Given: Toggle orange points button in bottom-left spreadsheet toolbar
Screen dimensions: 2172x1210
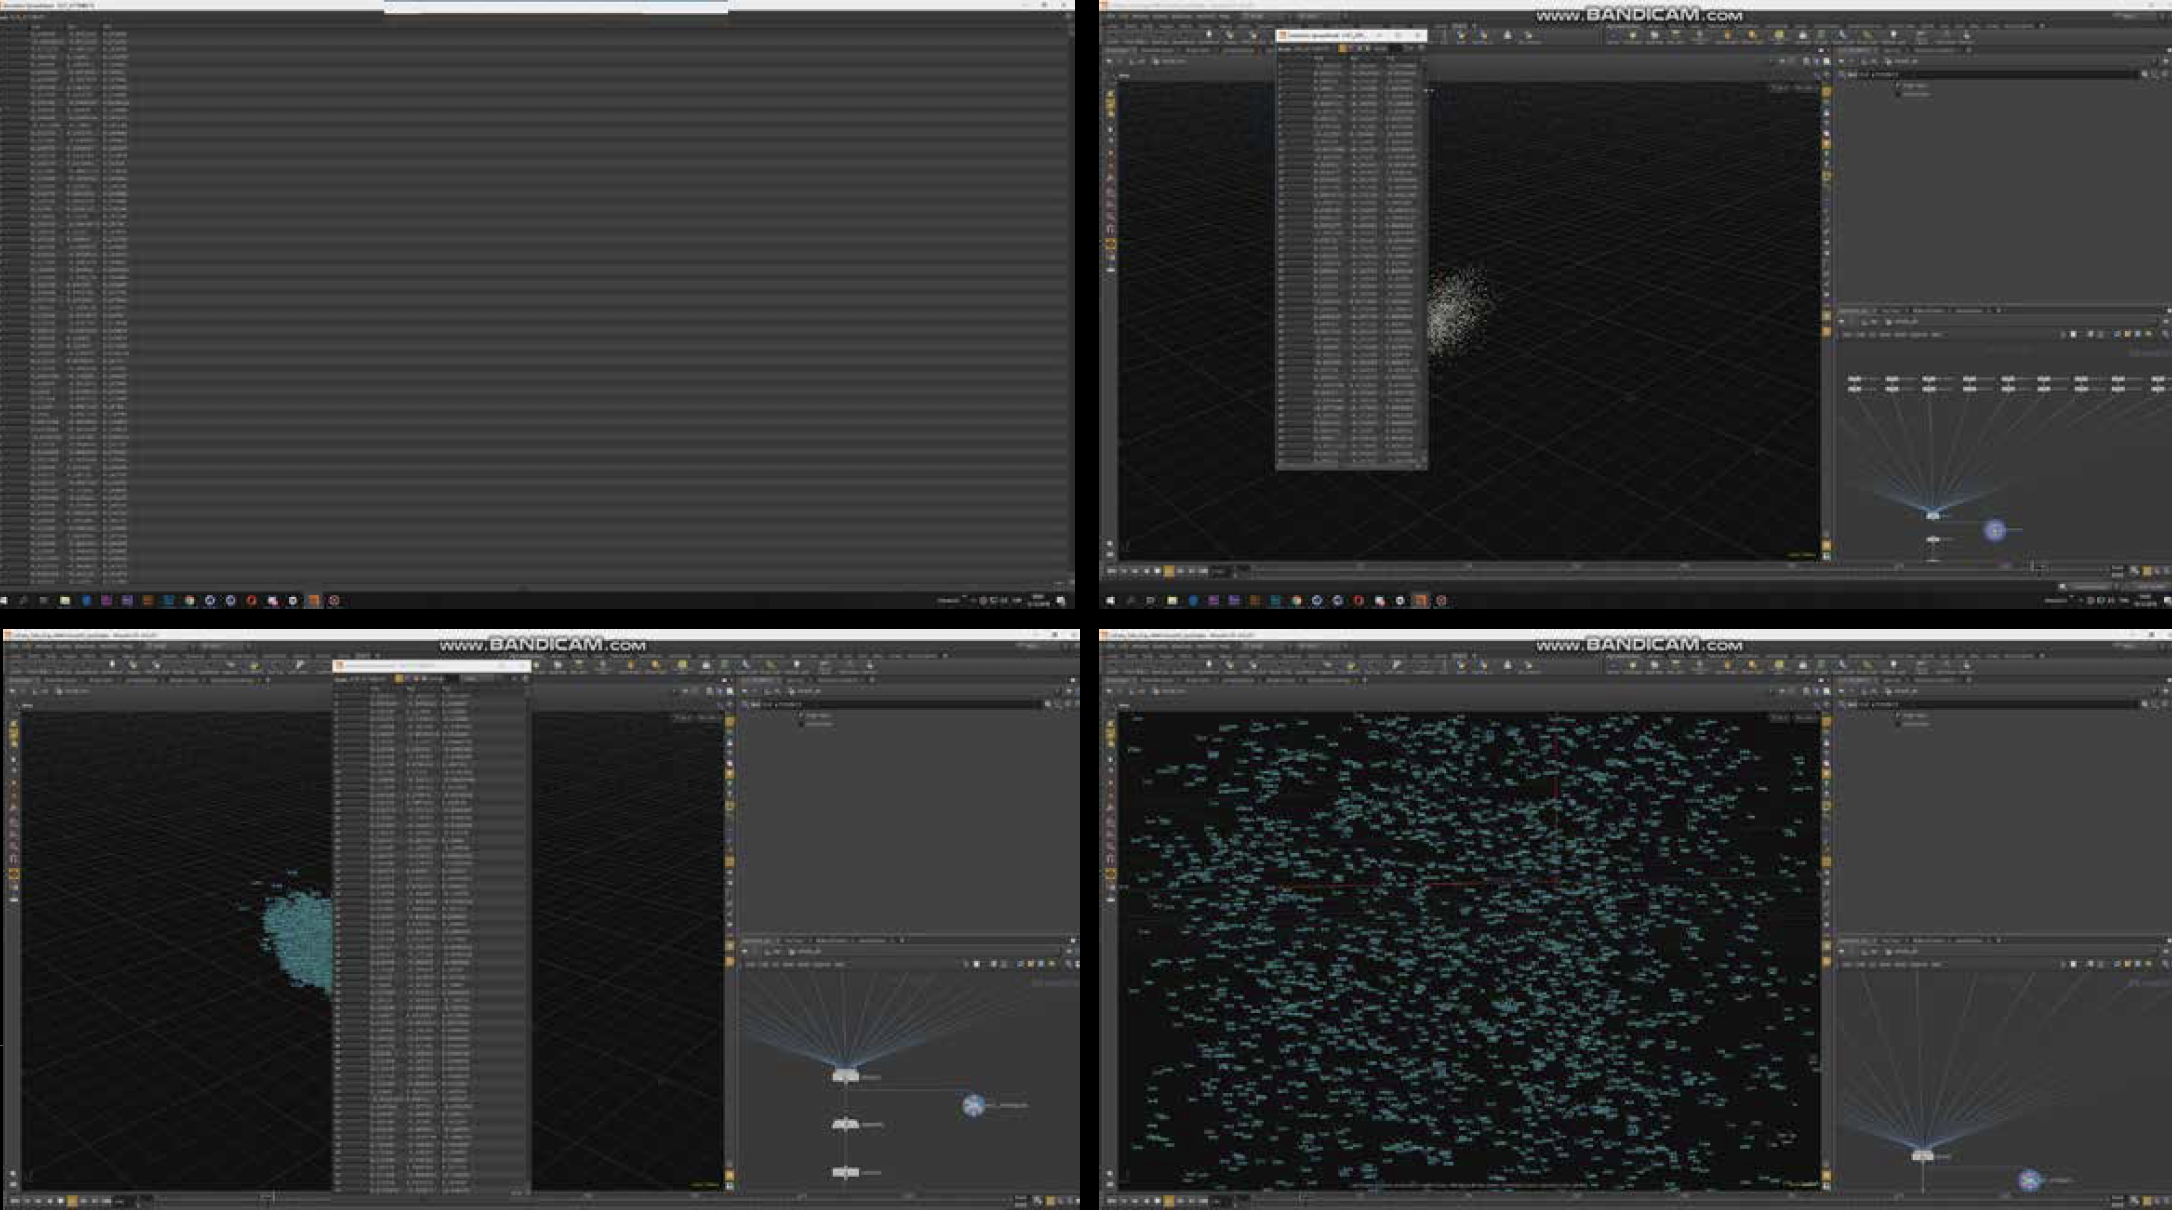Looking at the screenshot, I should pos(400,679).
